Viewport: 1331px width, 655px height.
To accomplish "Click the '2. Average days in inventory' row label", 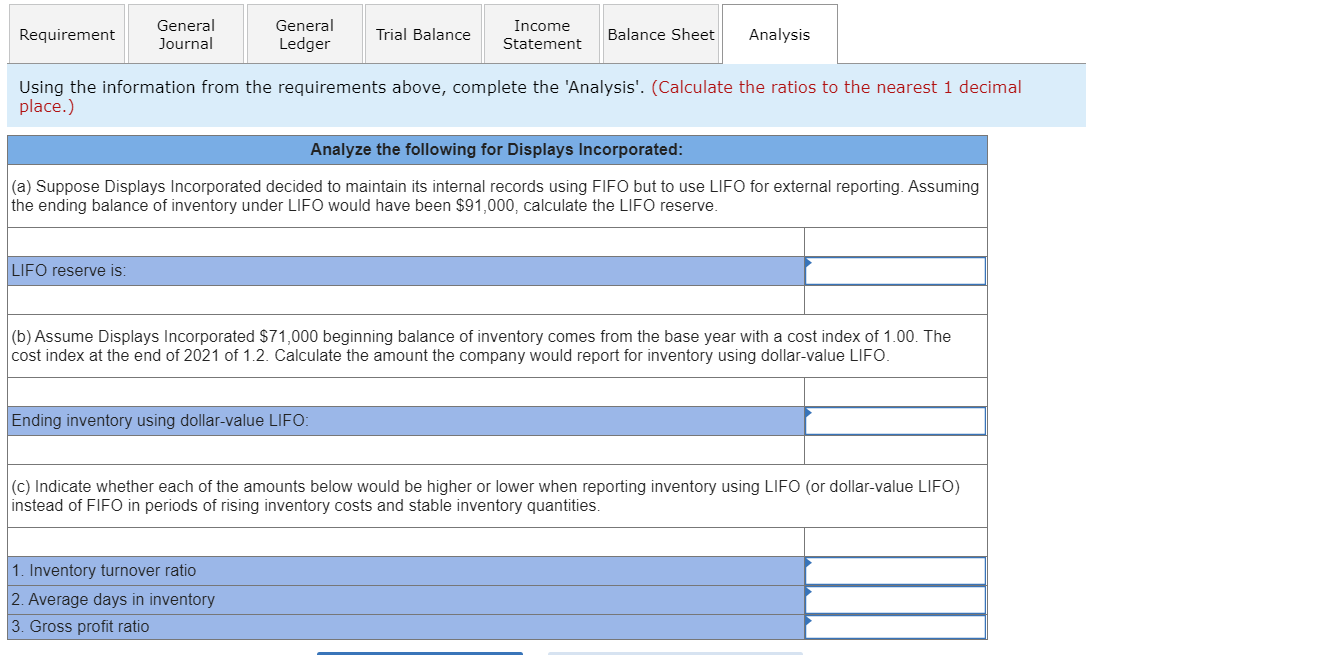I will [113, 599].
